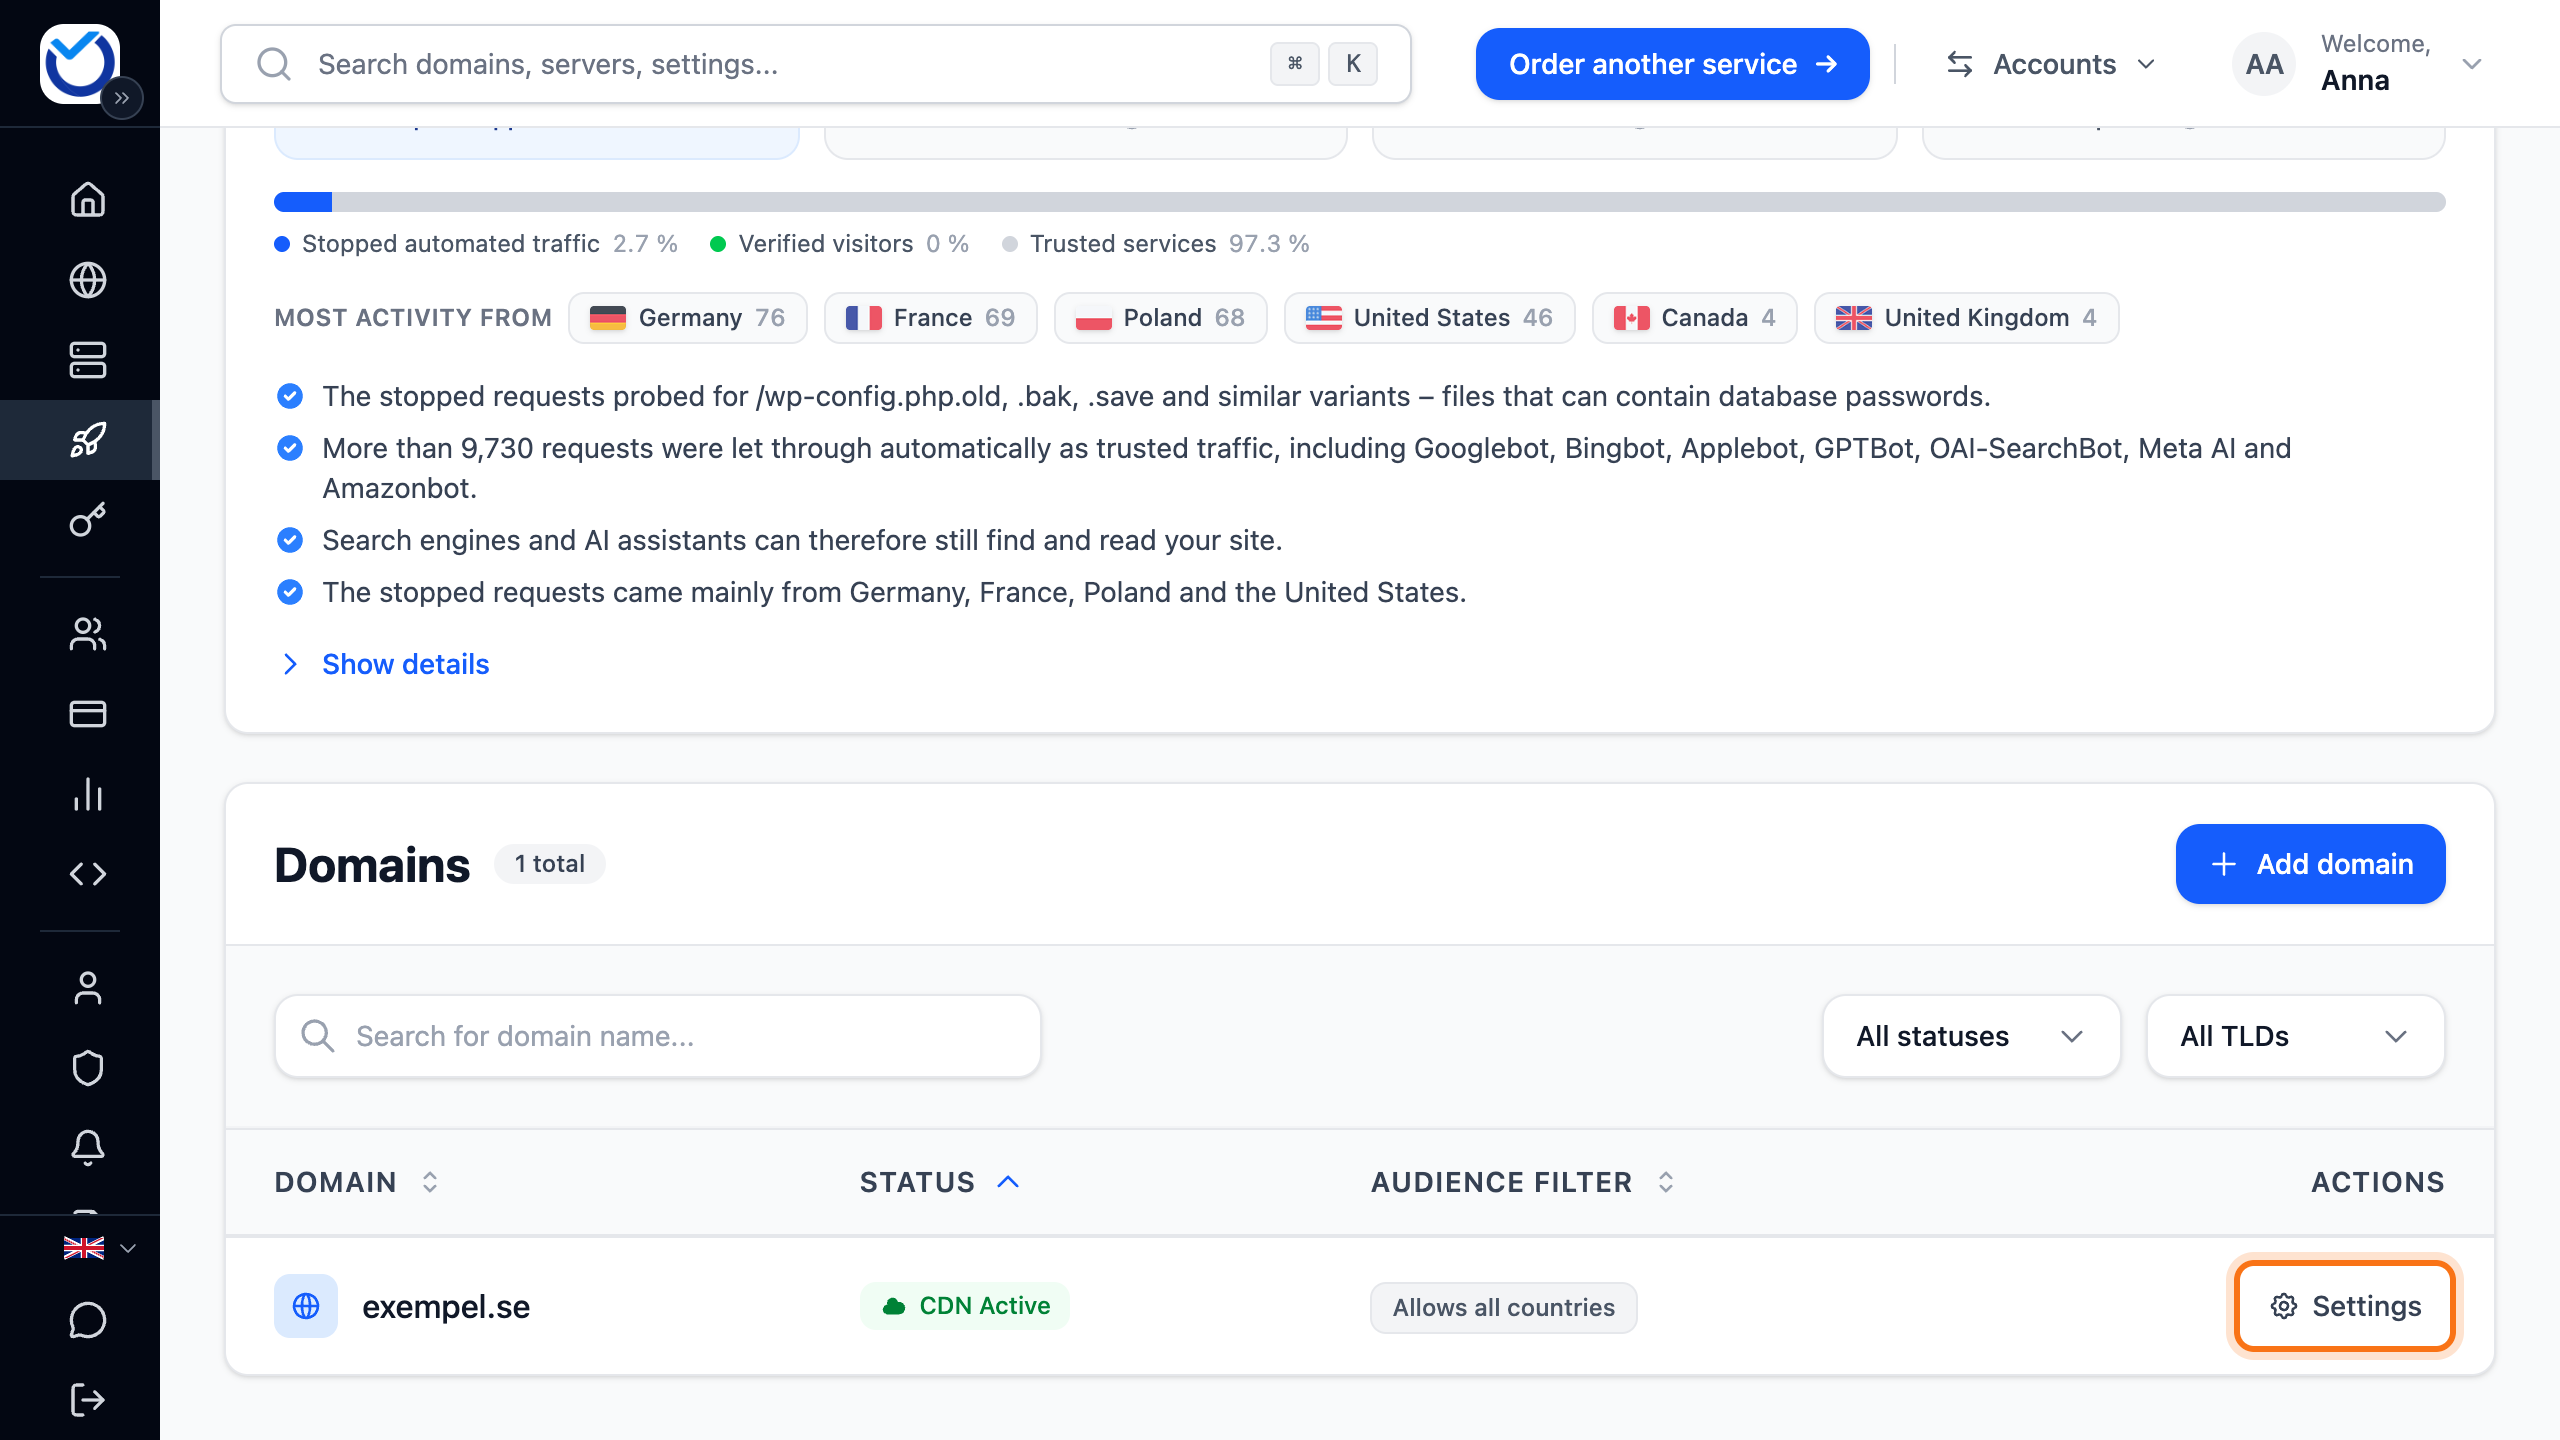The image size is (2560, 1440).
Task: Click the Germany 76 country chip
Action: point(687,318)
